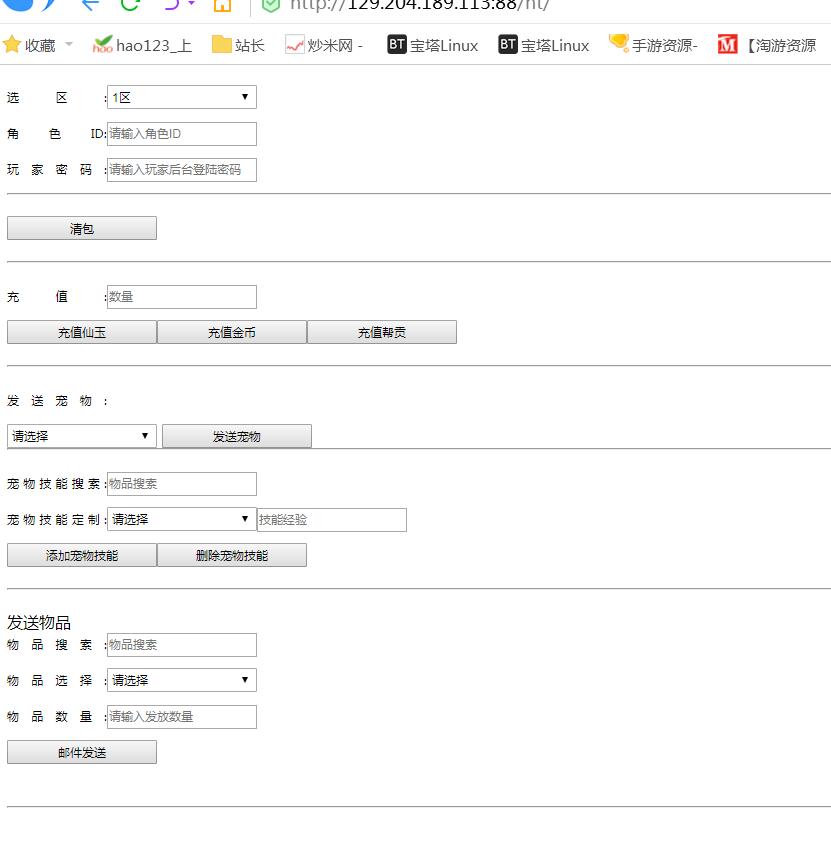The width and height of the screenshot is (831, 849).
Task: Open the hao123_上 bookmark
Action: coord(142,45)
